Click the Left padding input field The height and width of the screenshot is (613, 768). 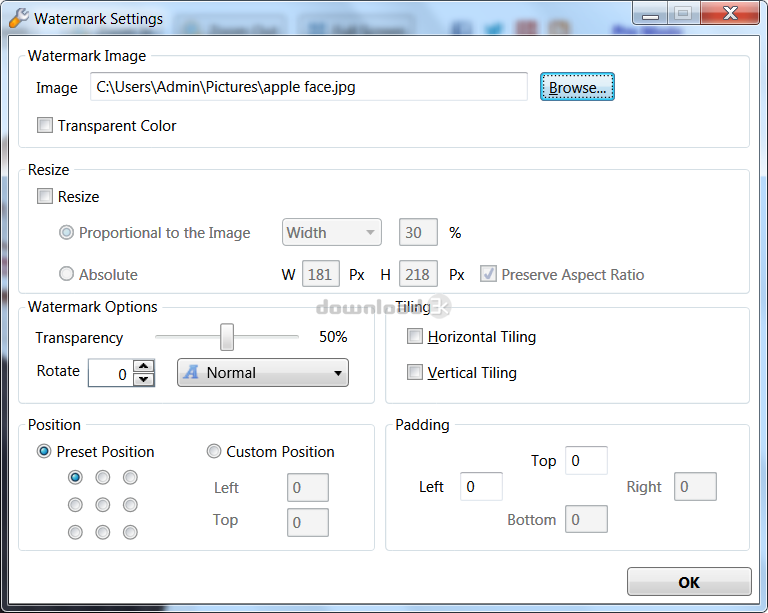point(481,487)
